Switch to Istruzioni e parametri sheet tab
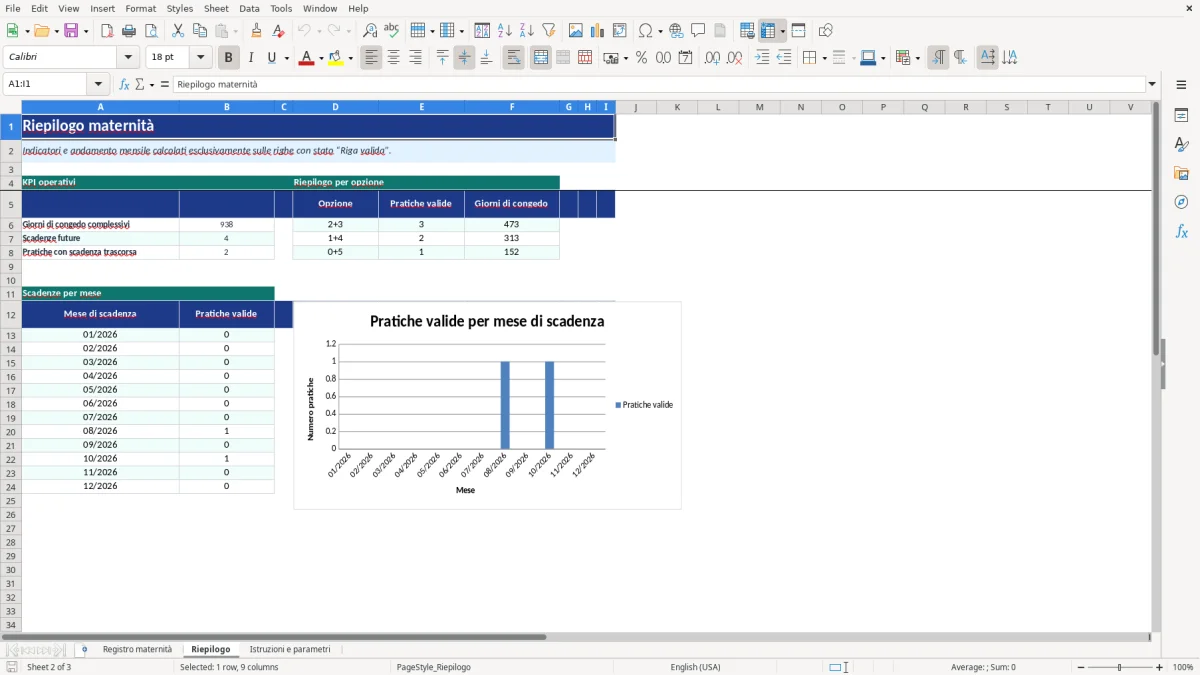Image resolution: width=1200 pixels, height=675 pixels. pyautogui.click(x=290, y=649)
